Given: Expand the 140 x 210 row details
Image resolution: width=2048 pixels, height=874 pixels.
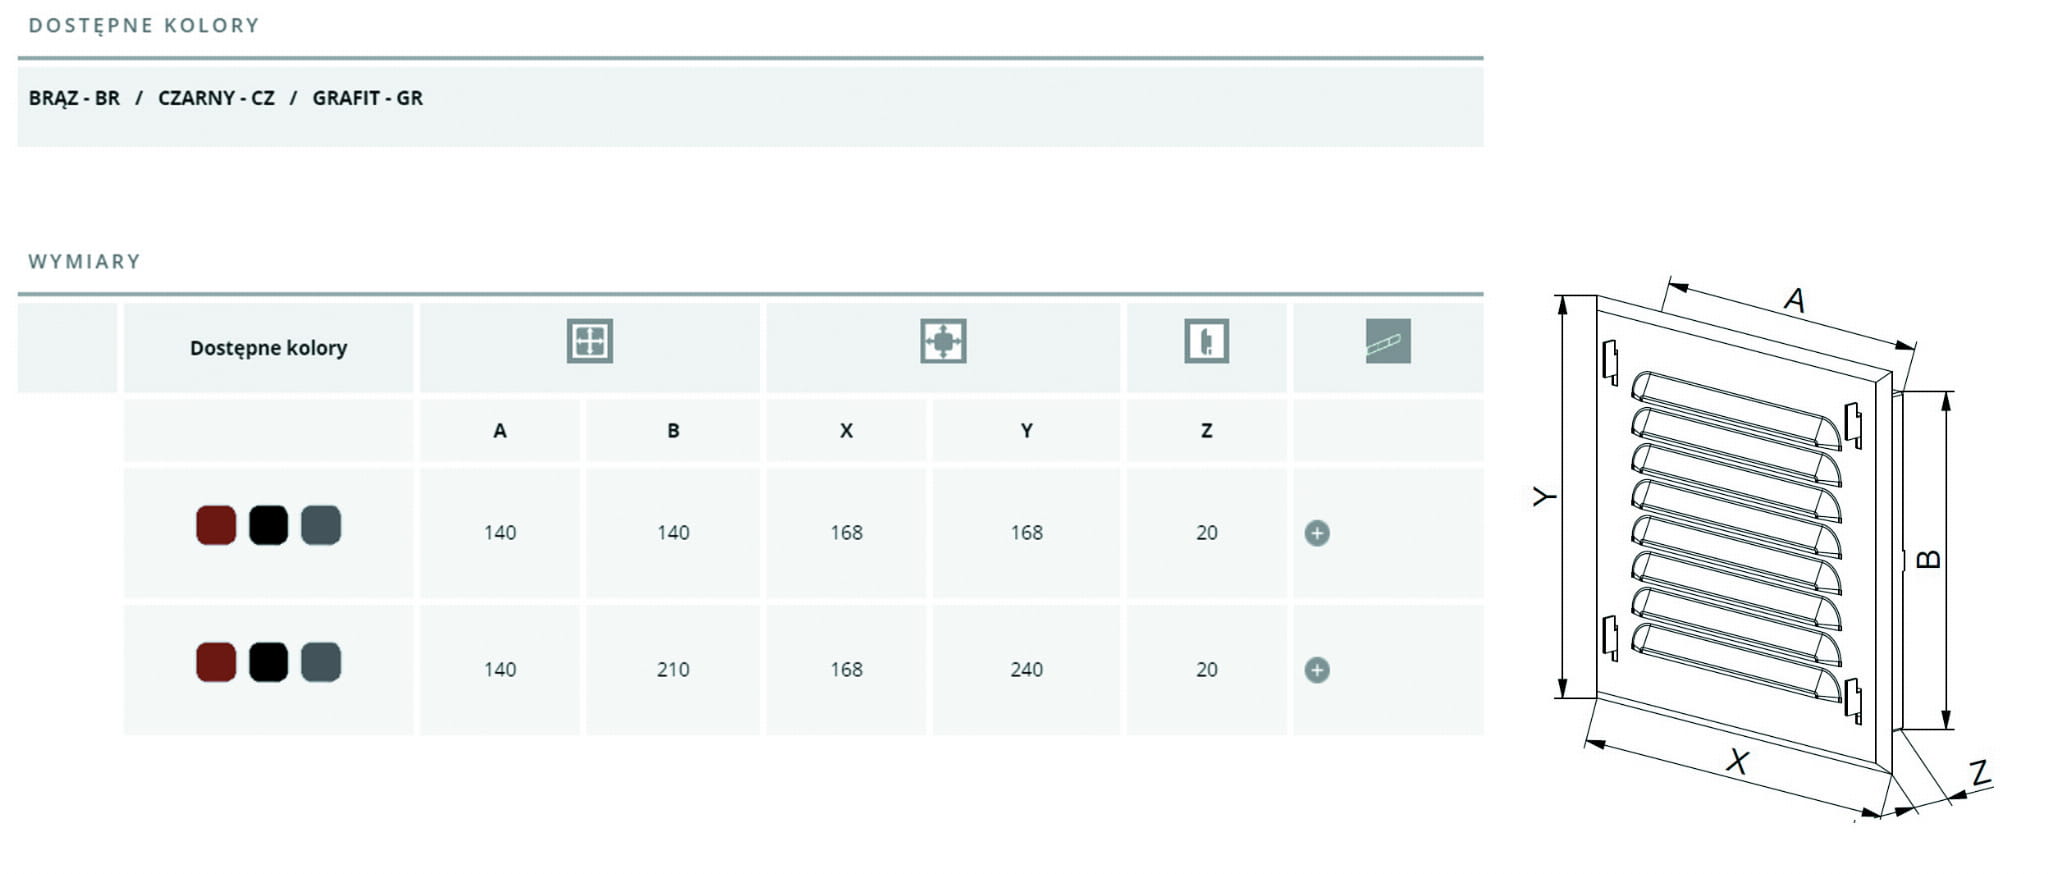Looking at the screenshot, I should 1317,670.
